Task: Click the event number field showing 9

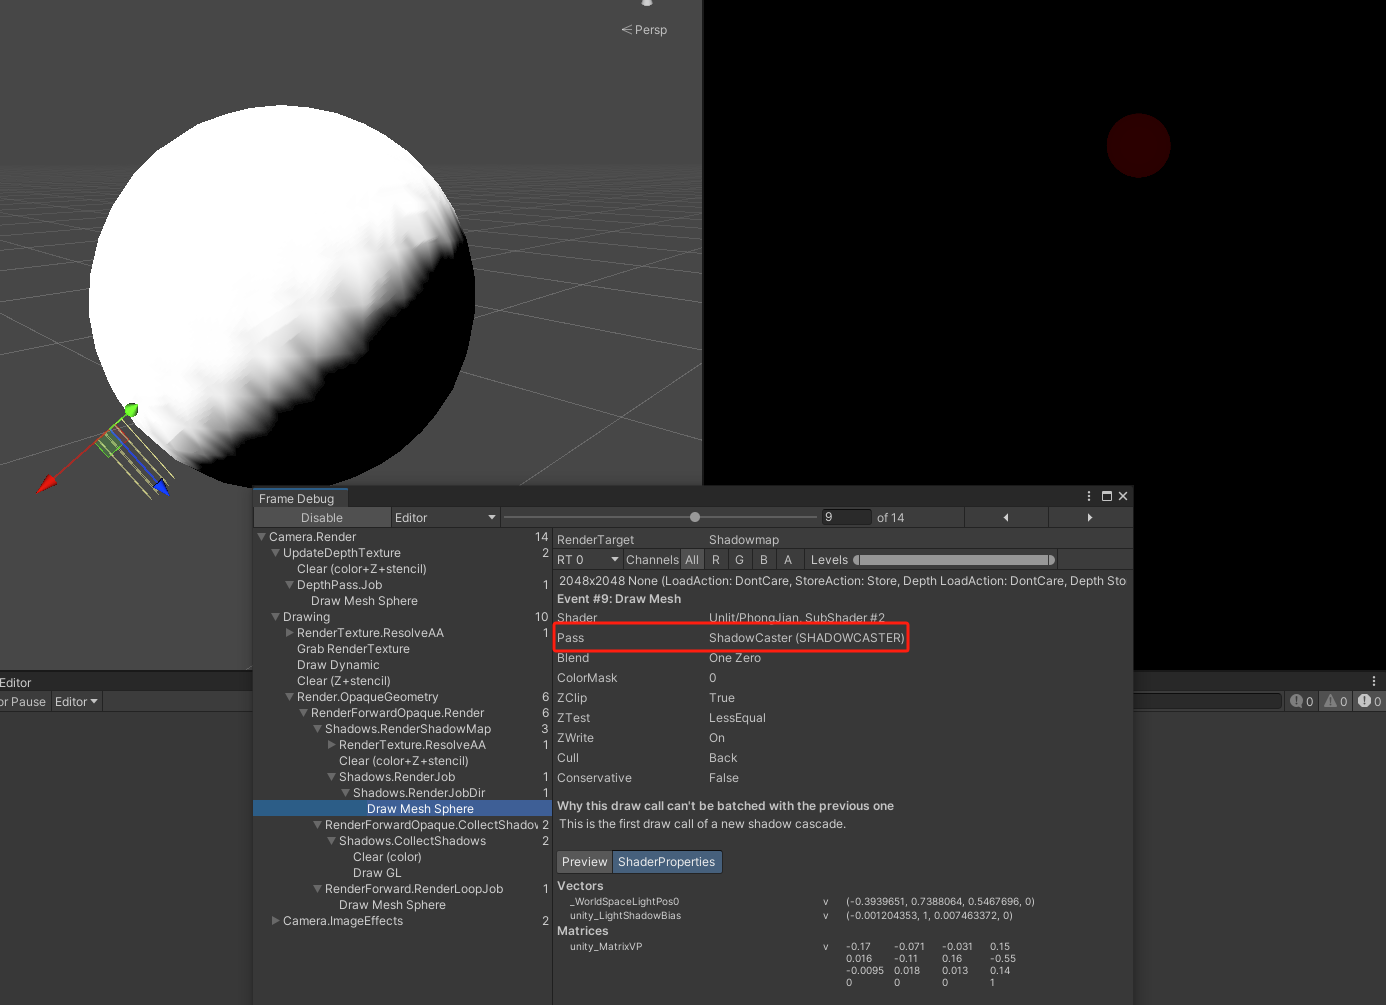Action: [x=846, y=517]
